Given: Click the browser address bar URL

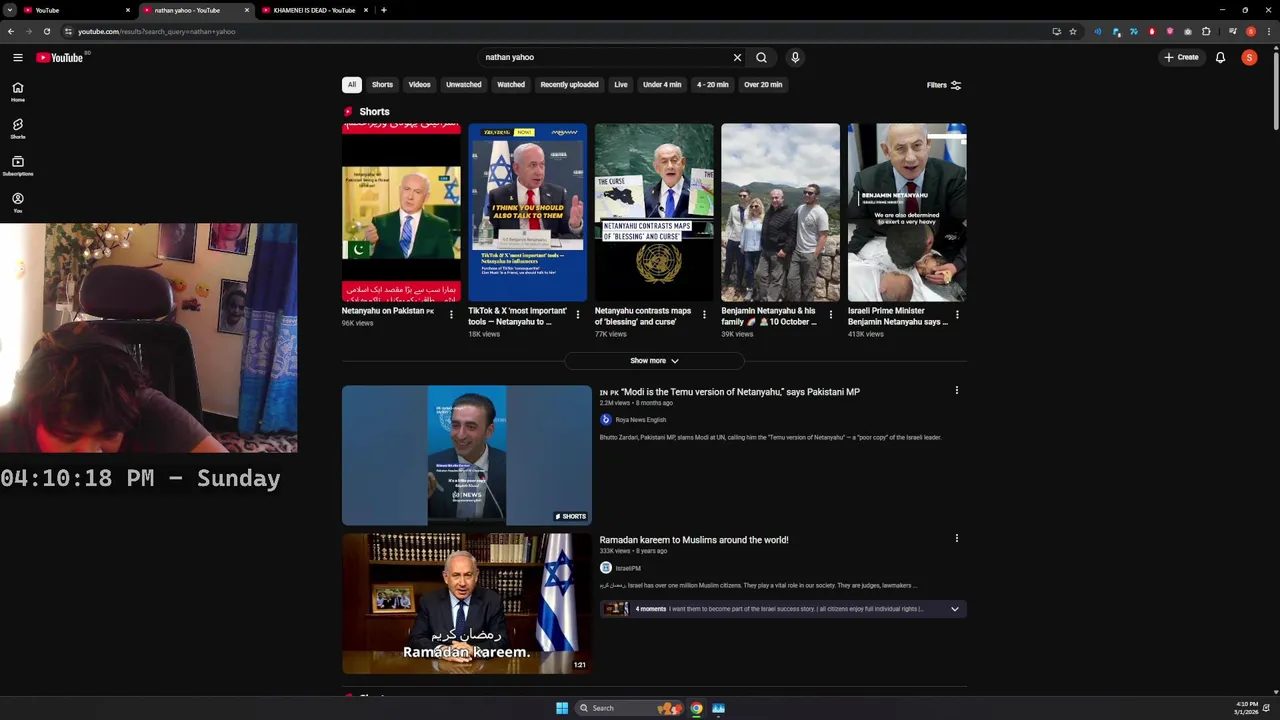Looking at the screenshot, I should [x=156, y=31].
